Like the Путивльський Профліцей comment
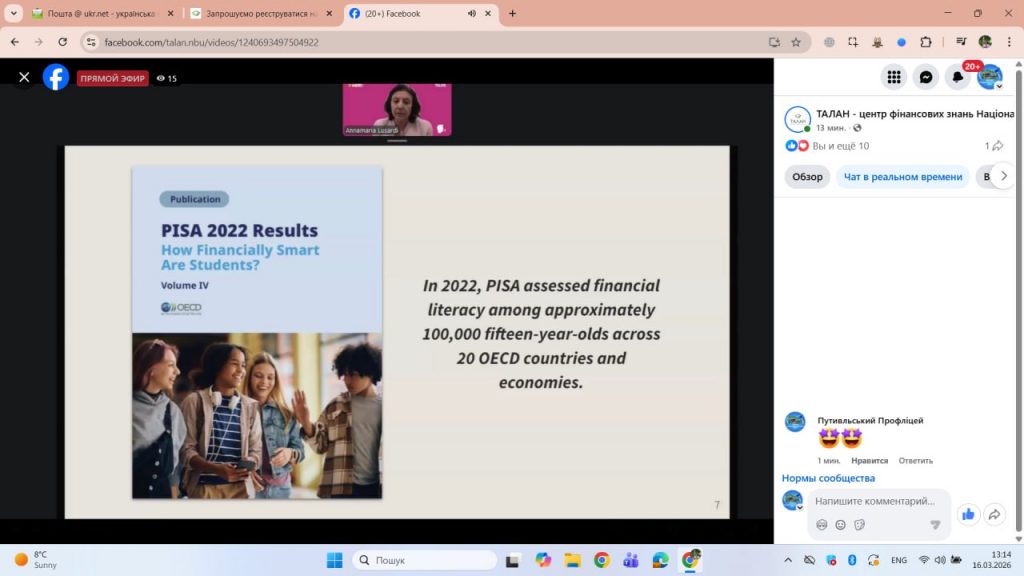This screenshot has width=1024, height=576. 869,460
